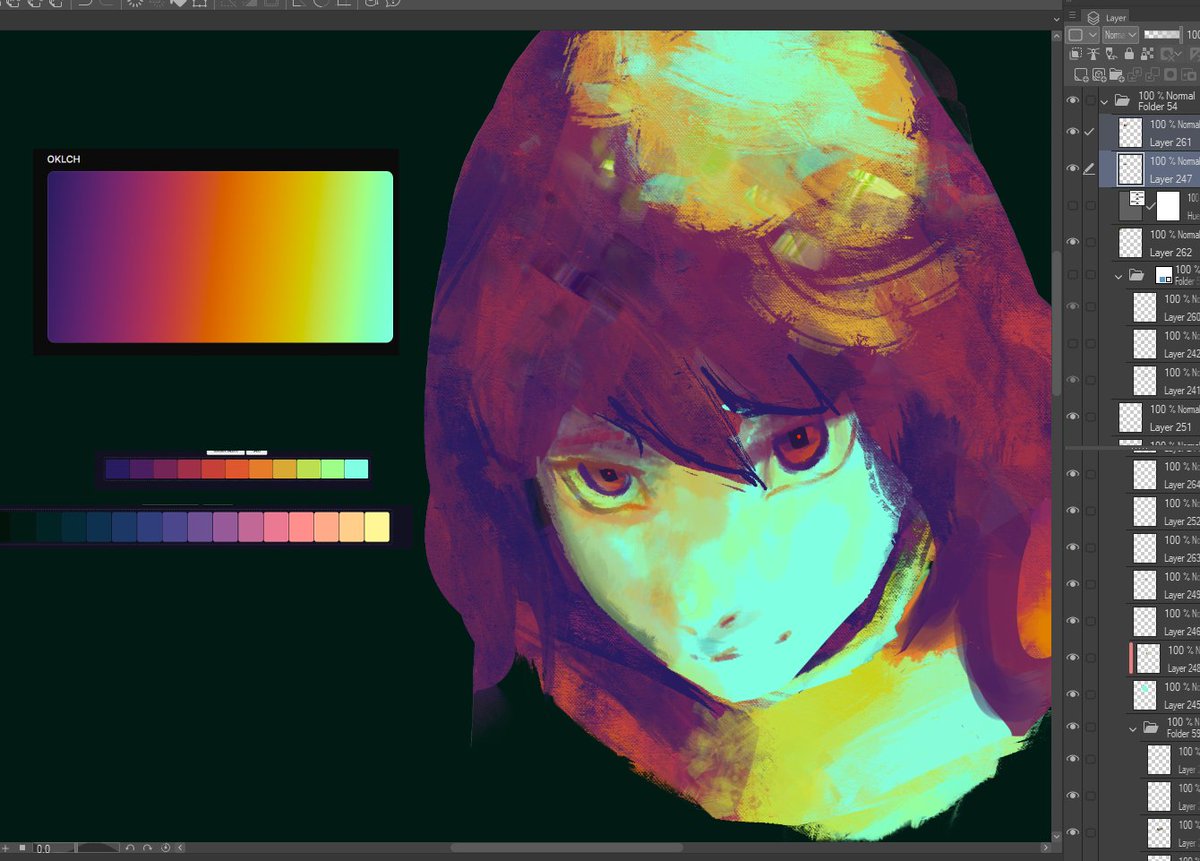Hide Layer 264 using its eye

tap(1073, 475)
